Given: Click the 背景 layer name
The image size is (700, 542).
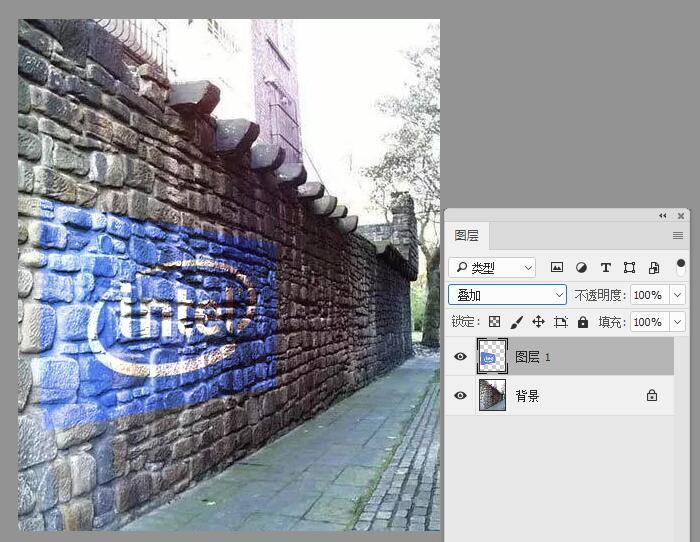Looking at the screenshot, I should (527, 396).
